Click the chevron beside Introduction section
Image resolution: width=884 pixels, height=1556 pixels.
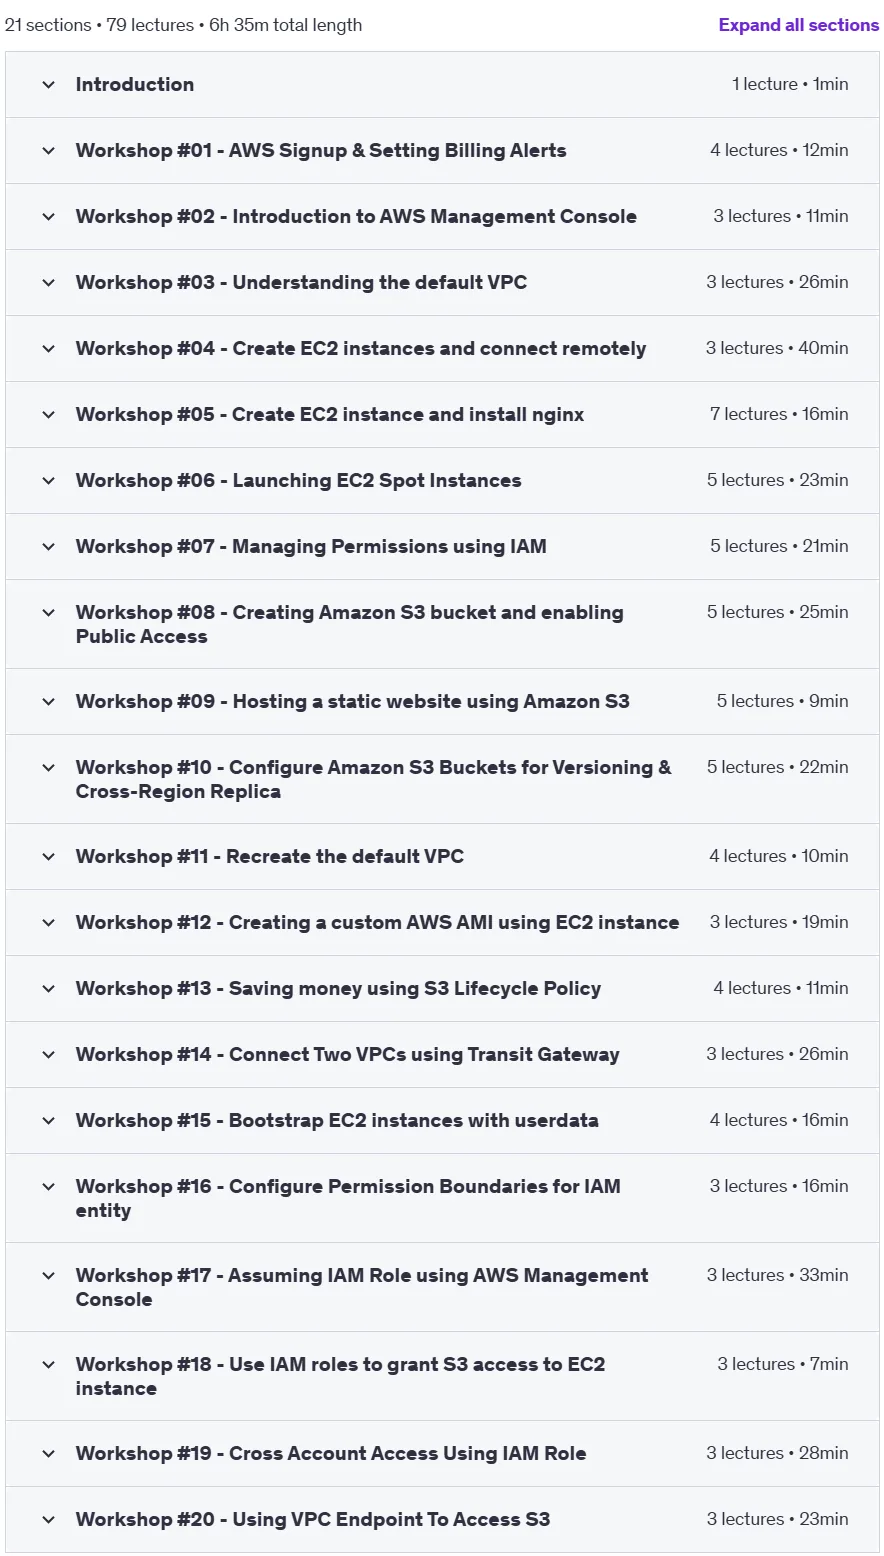48,85
